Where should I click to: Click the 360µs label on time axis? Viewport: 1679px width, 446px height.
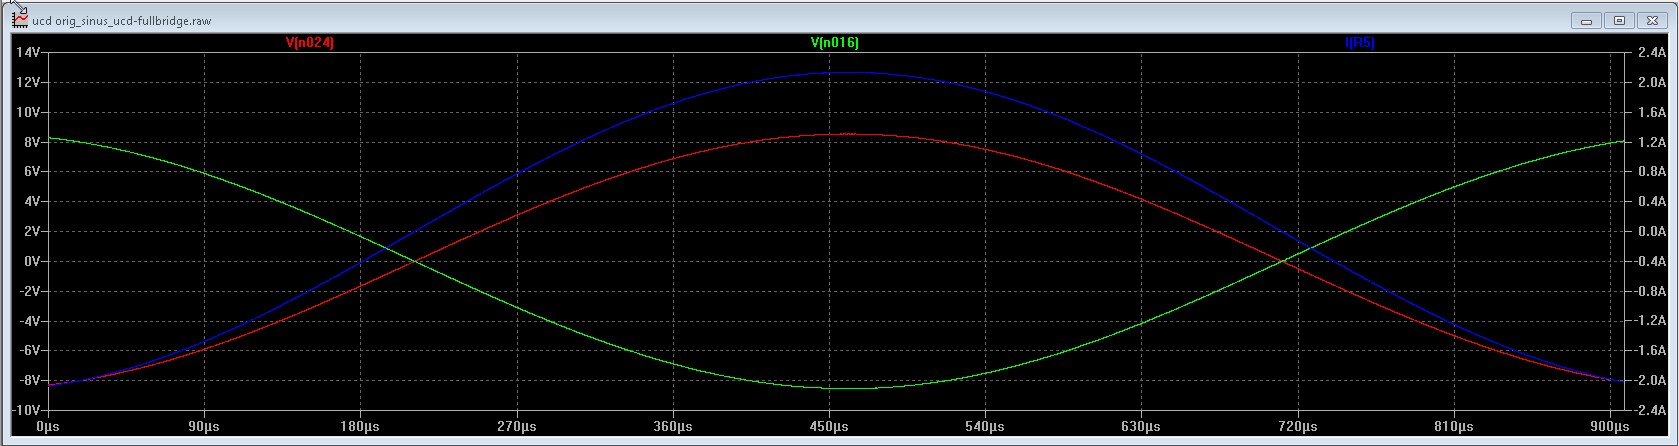(x=673, y=427)
